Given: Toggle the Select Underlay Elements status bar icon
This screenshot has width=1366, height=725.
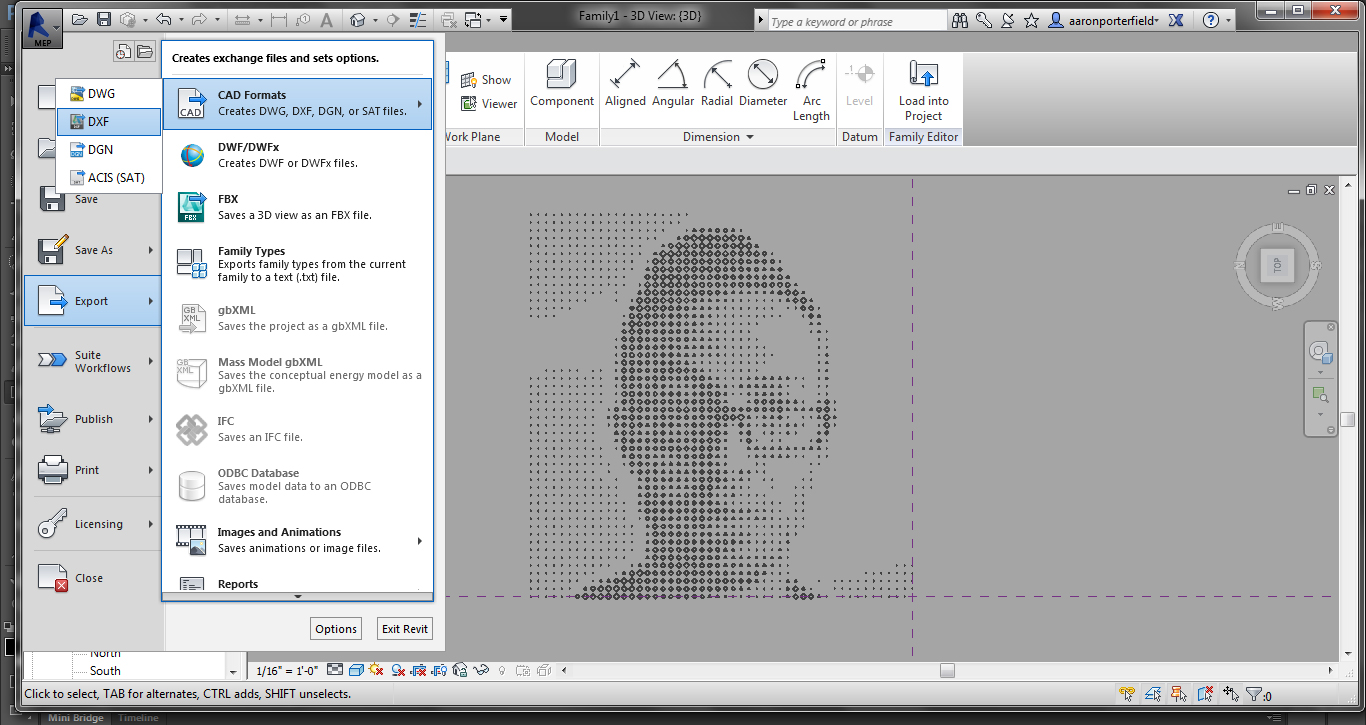Looking at the screenshot, I should [1154, 694].
